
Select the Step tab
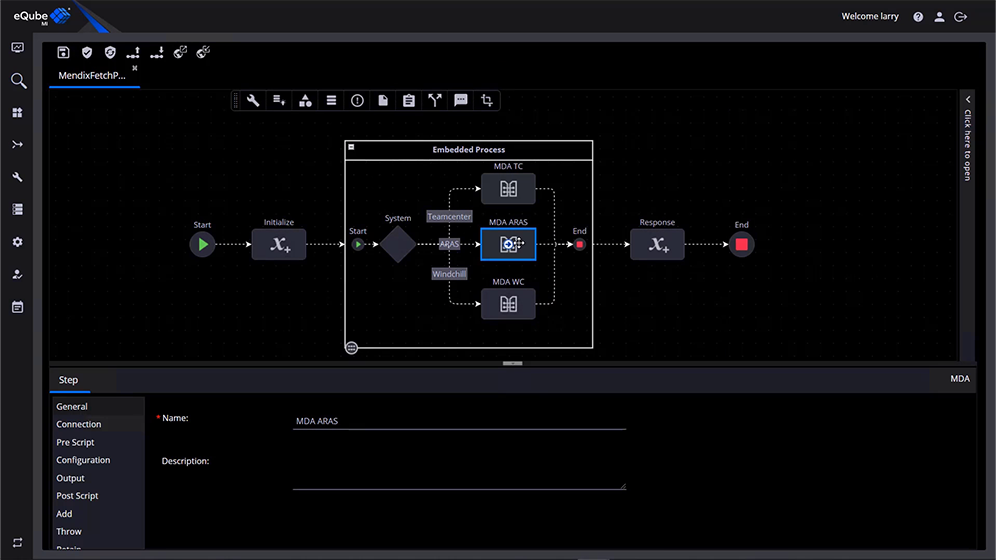[69, 380]
